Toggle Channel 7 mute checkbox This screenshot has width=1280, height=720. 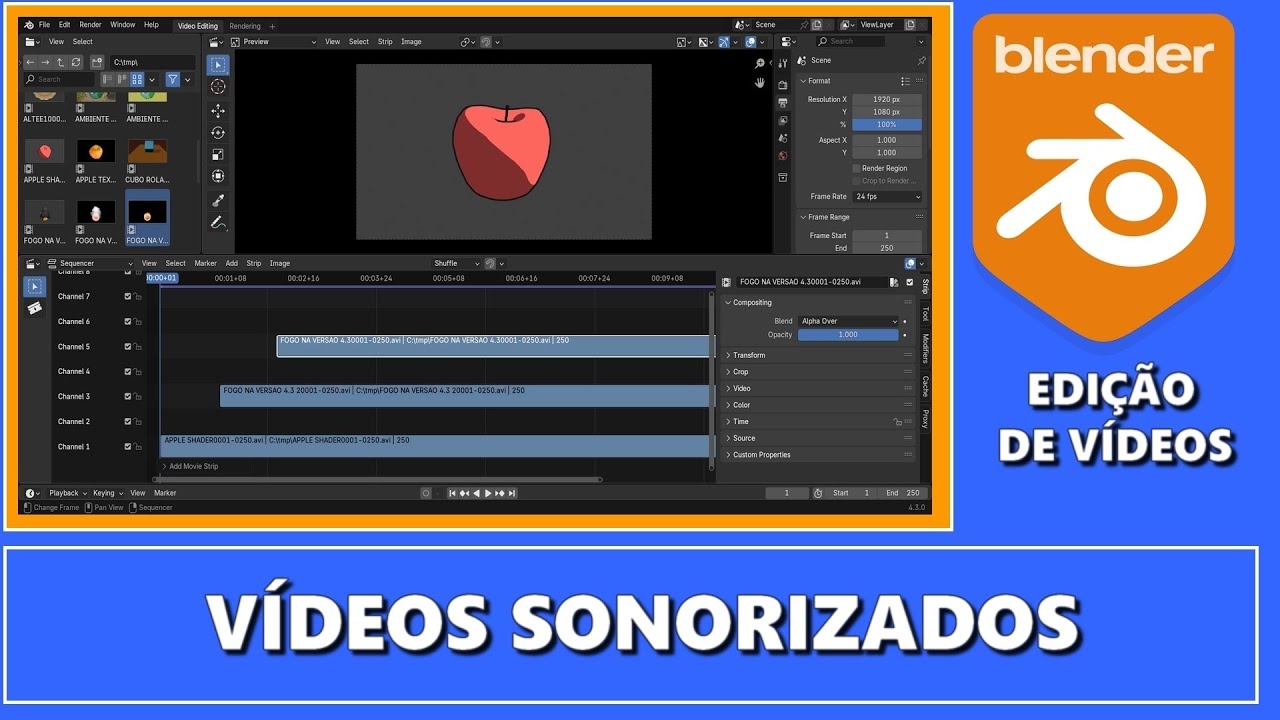point(128,297)
